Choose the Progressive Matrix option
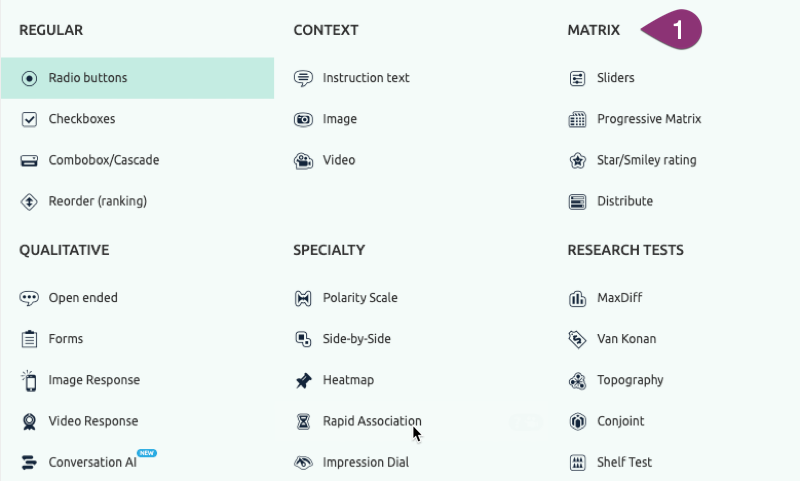The height and width of the screenshot is (481, 800). click(649, 119)
